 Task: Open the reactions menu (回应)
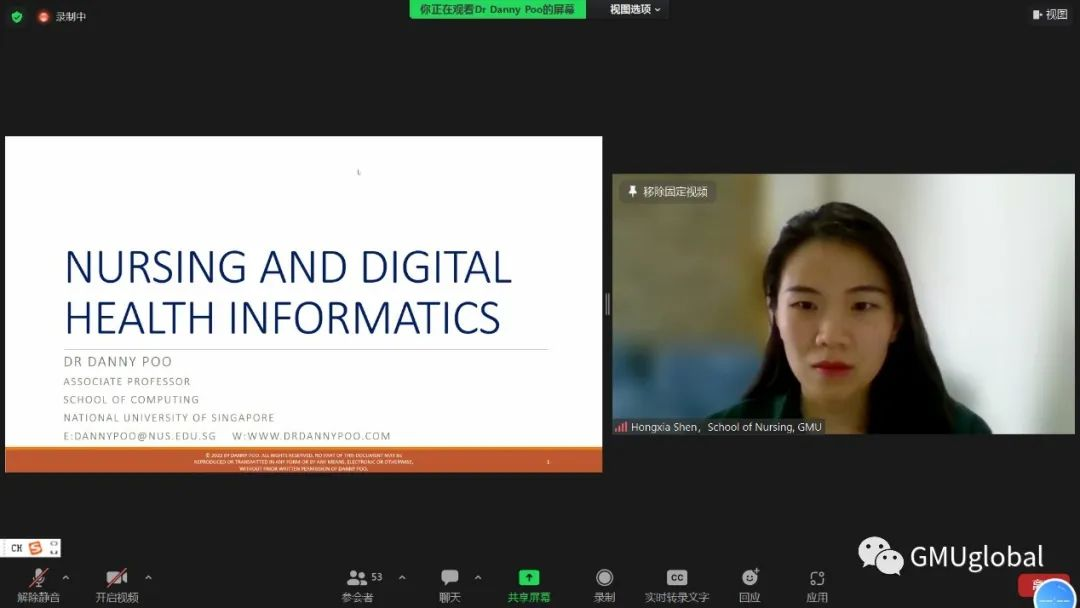(x=750, y=585)
